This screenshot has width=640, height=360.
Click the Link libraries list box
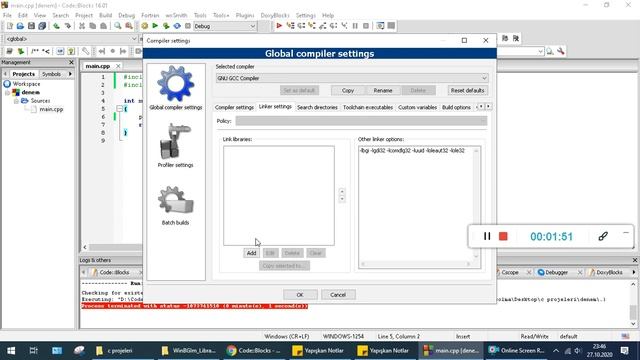[279, 196]
